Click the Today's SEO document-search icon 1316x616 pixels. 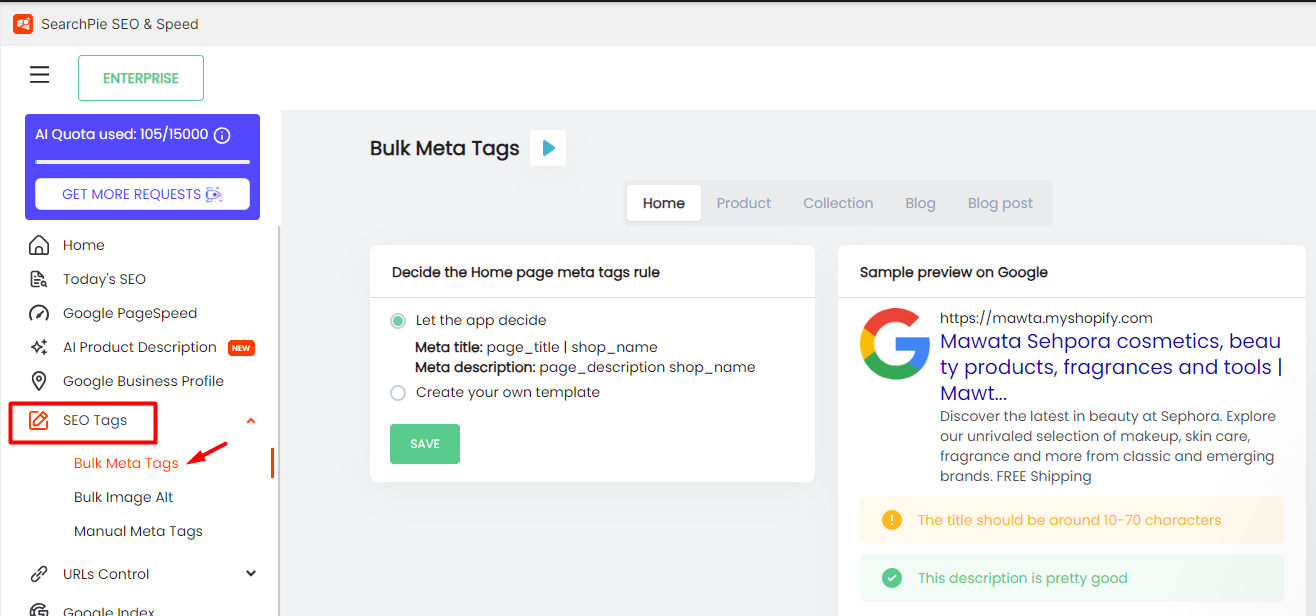pyautogui.click(x=39, y=279)
